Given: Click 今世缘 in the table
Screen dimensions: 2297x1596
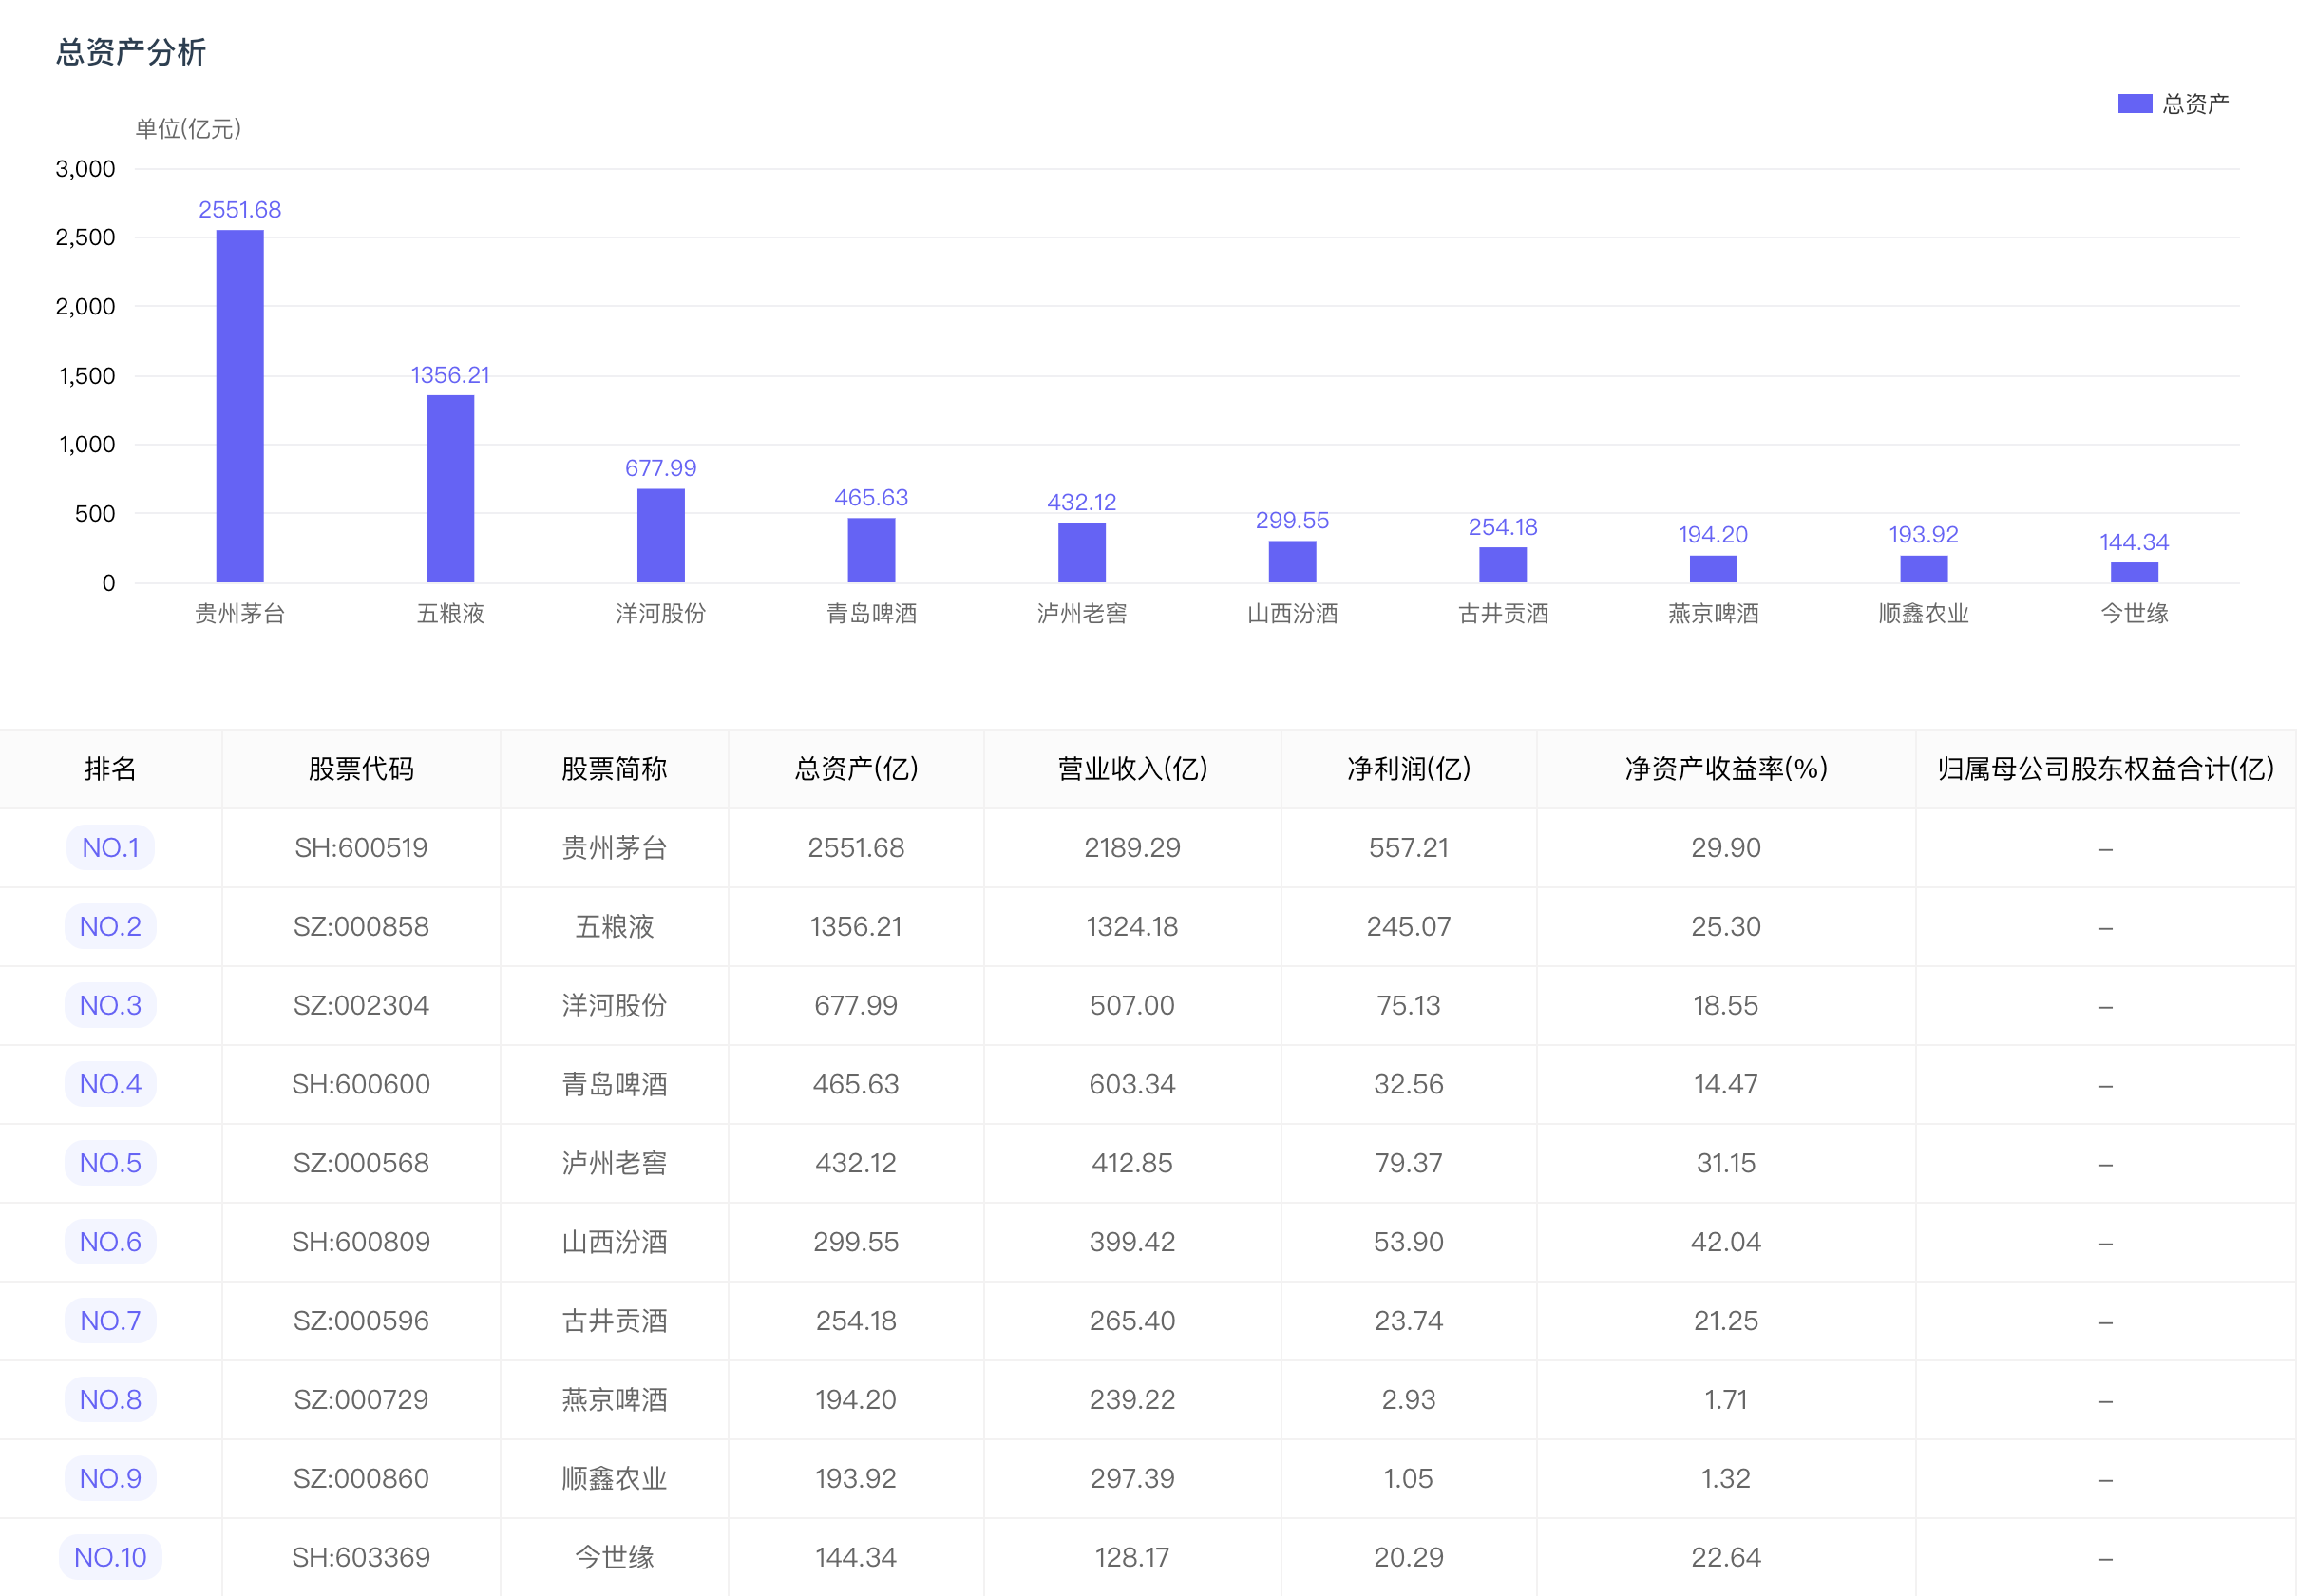Looking at the screenshot, I should pyautogui.click(x=614, y=1558).
